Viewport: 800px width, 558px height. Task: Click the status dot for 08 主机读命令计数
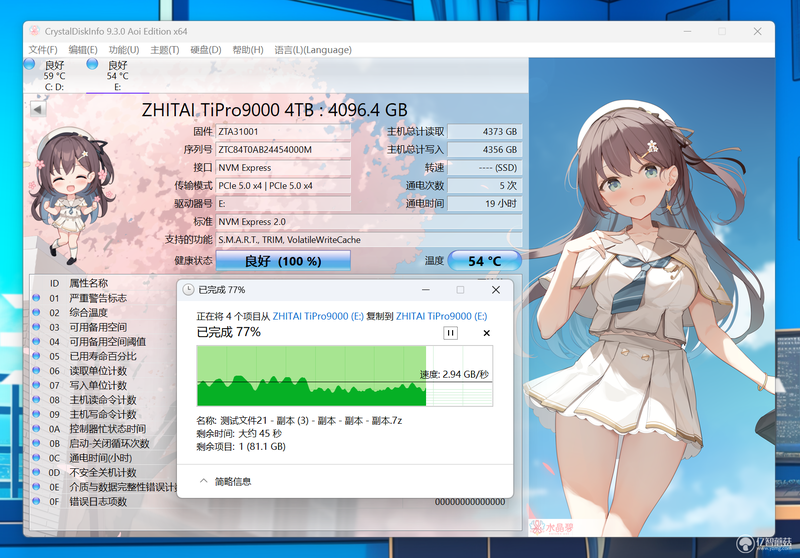[x=36, y=399]
